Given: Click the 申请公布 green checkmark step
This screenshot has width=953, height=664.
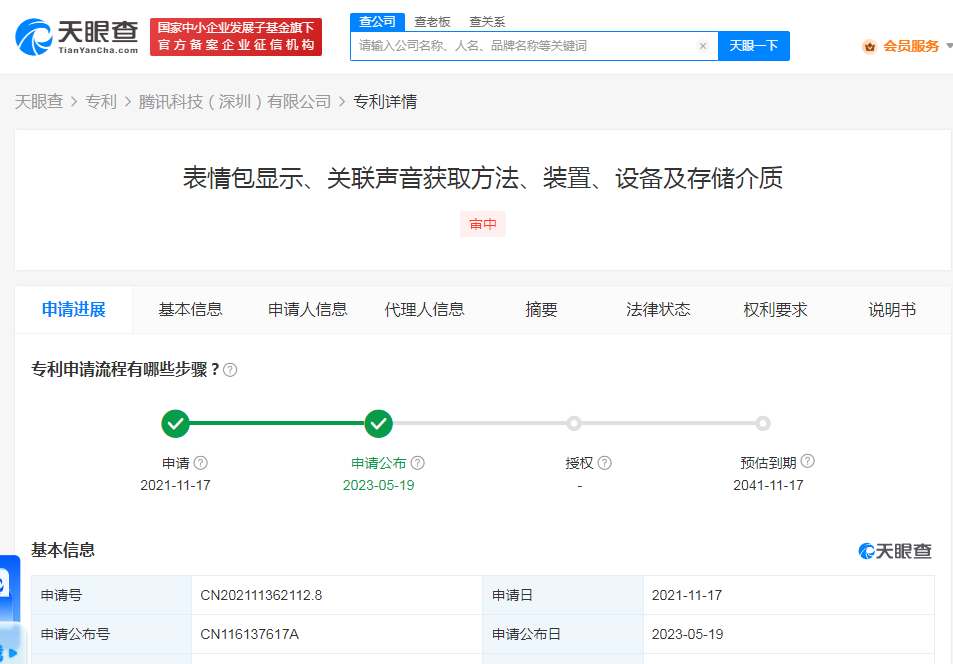Looking at the screenshot, I should pos(379,423).
